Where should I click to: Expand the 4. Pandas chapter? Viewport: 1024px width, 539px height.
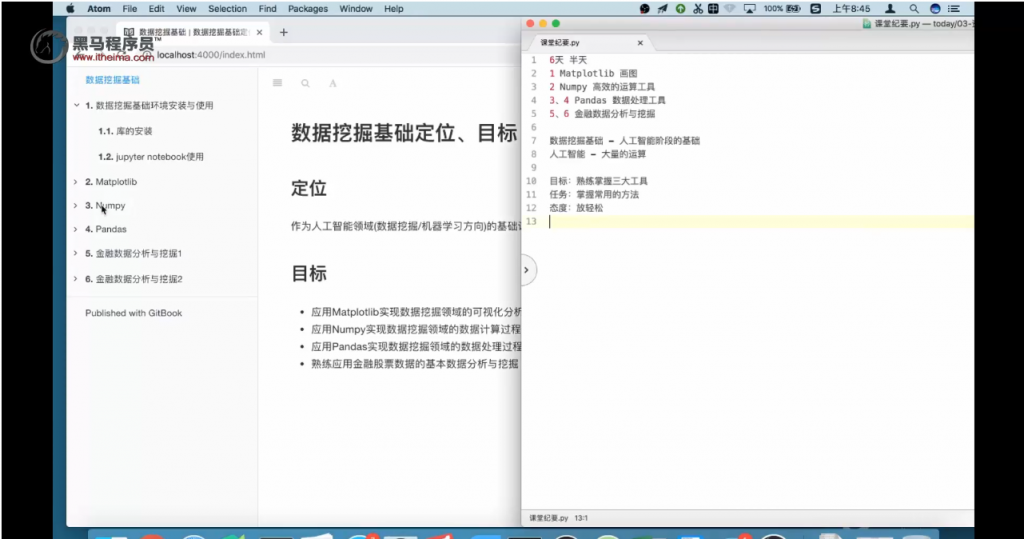click(x=76, y=229)
